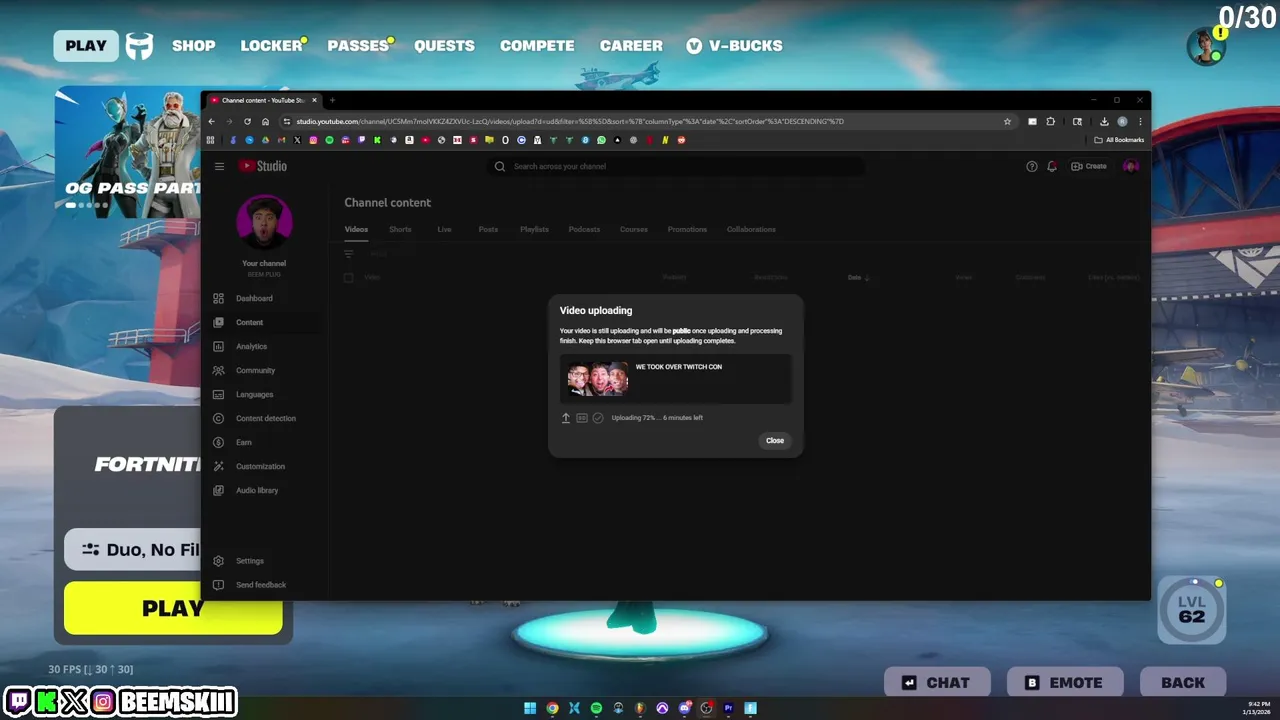This screenshot has width=1280, height=720.
Task: Open the Windows Start button
Action: tap(530, 708)
